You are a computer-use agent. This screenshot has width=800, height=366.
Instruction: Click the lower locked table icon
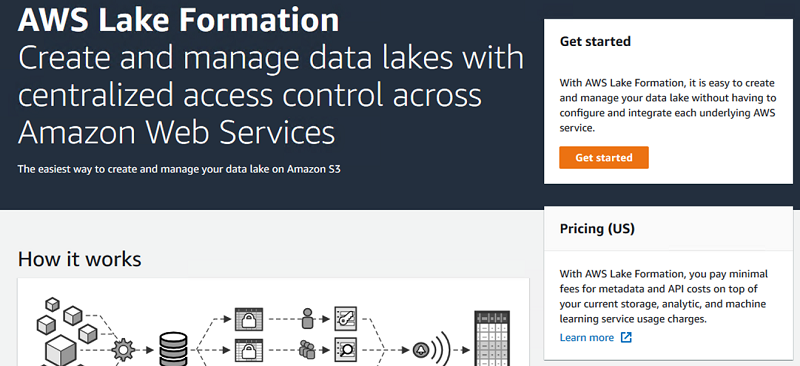[248, 351]
